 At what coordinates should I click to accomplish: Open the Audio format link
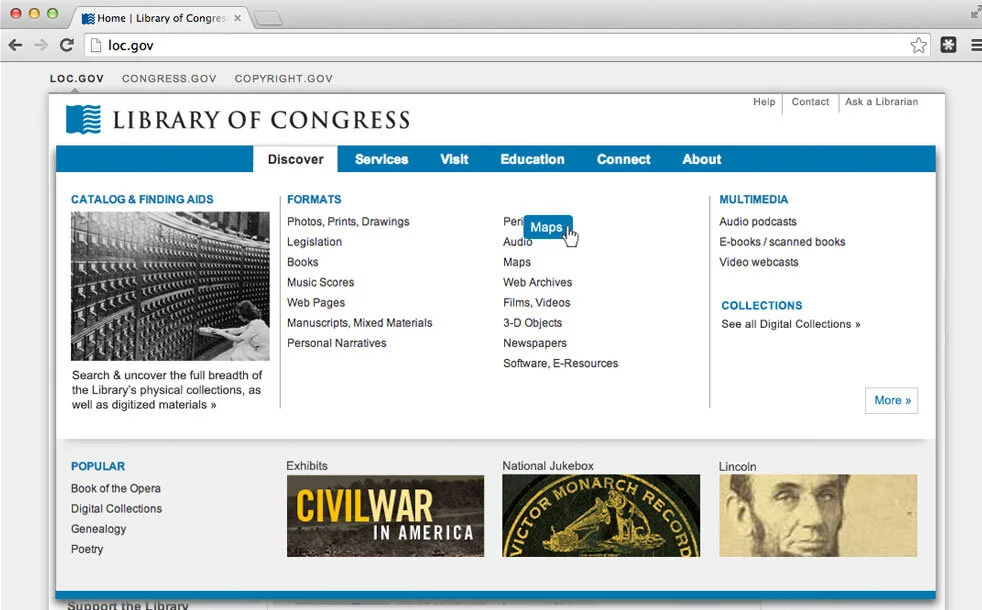pos(517,242)
